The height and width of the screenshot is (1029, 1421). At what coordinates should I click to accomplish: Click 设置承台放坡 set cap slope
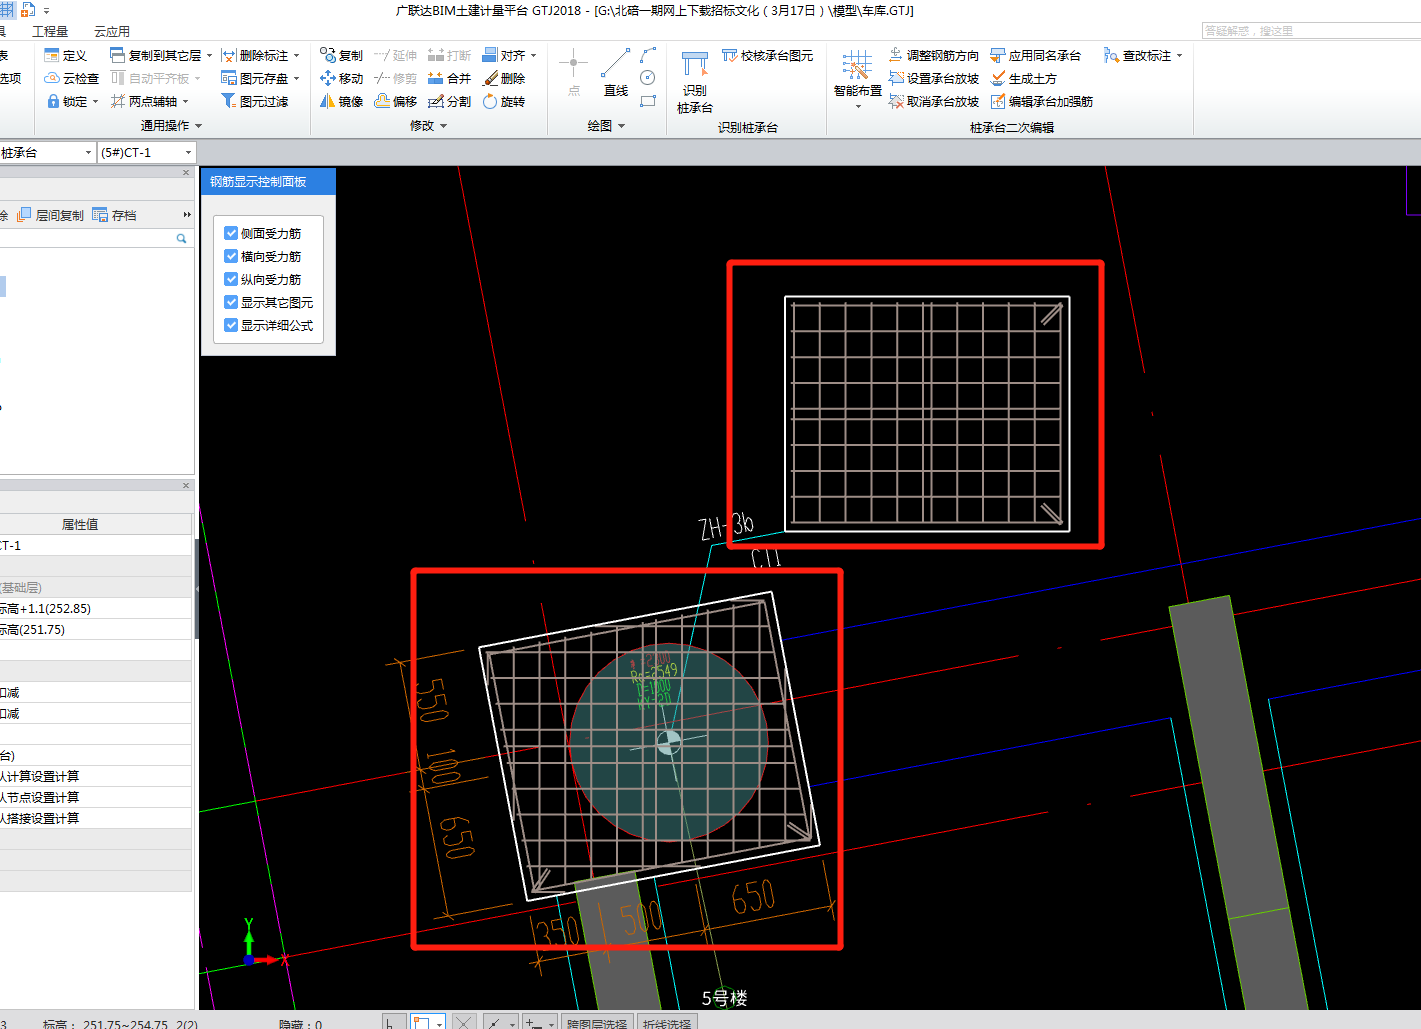(x=934, y=78)
